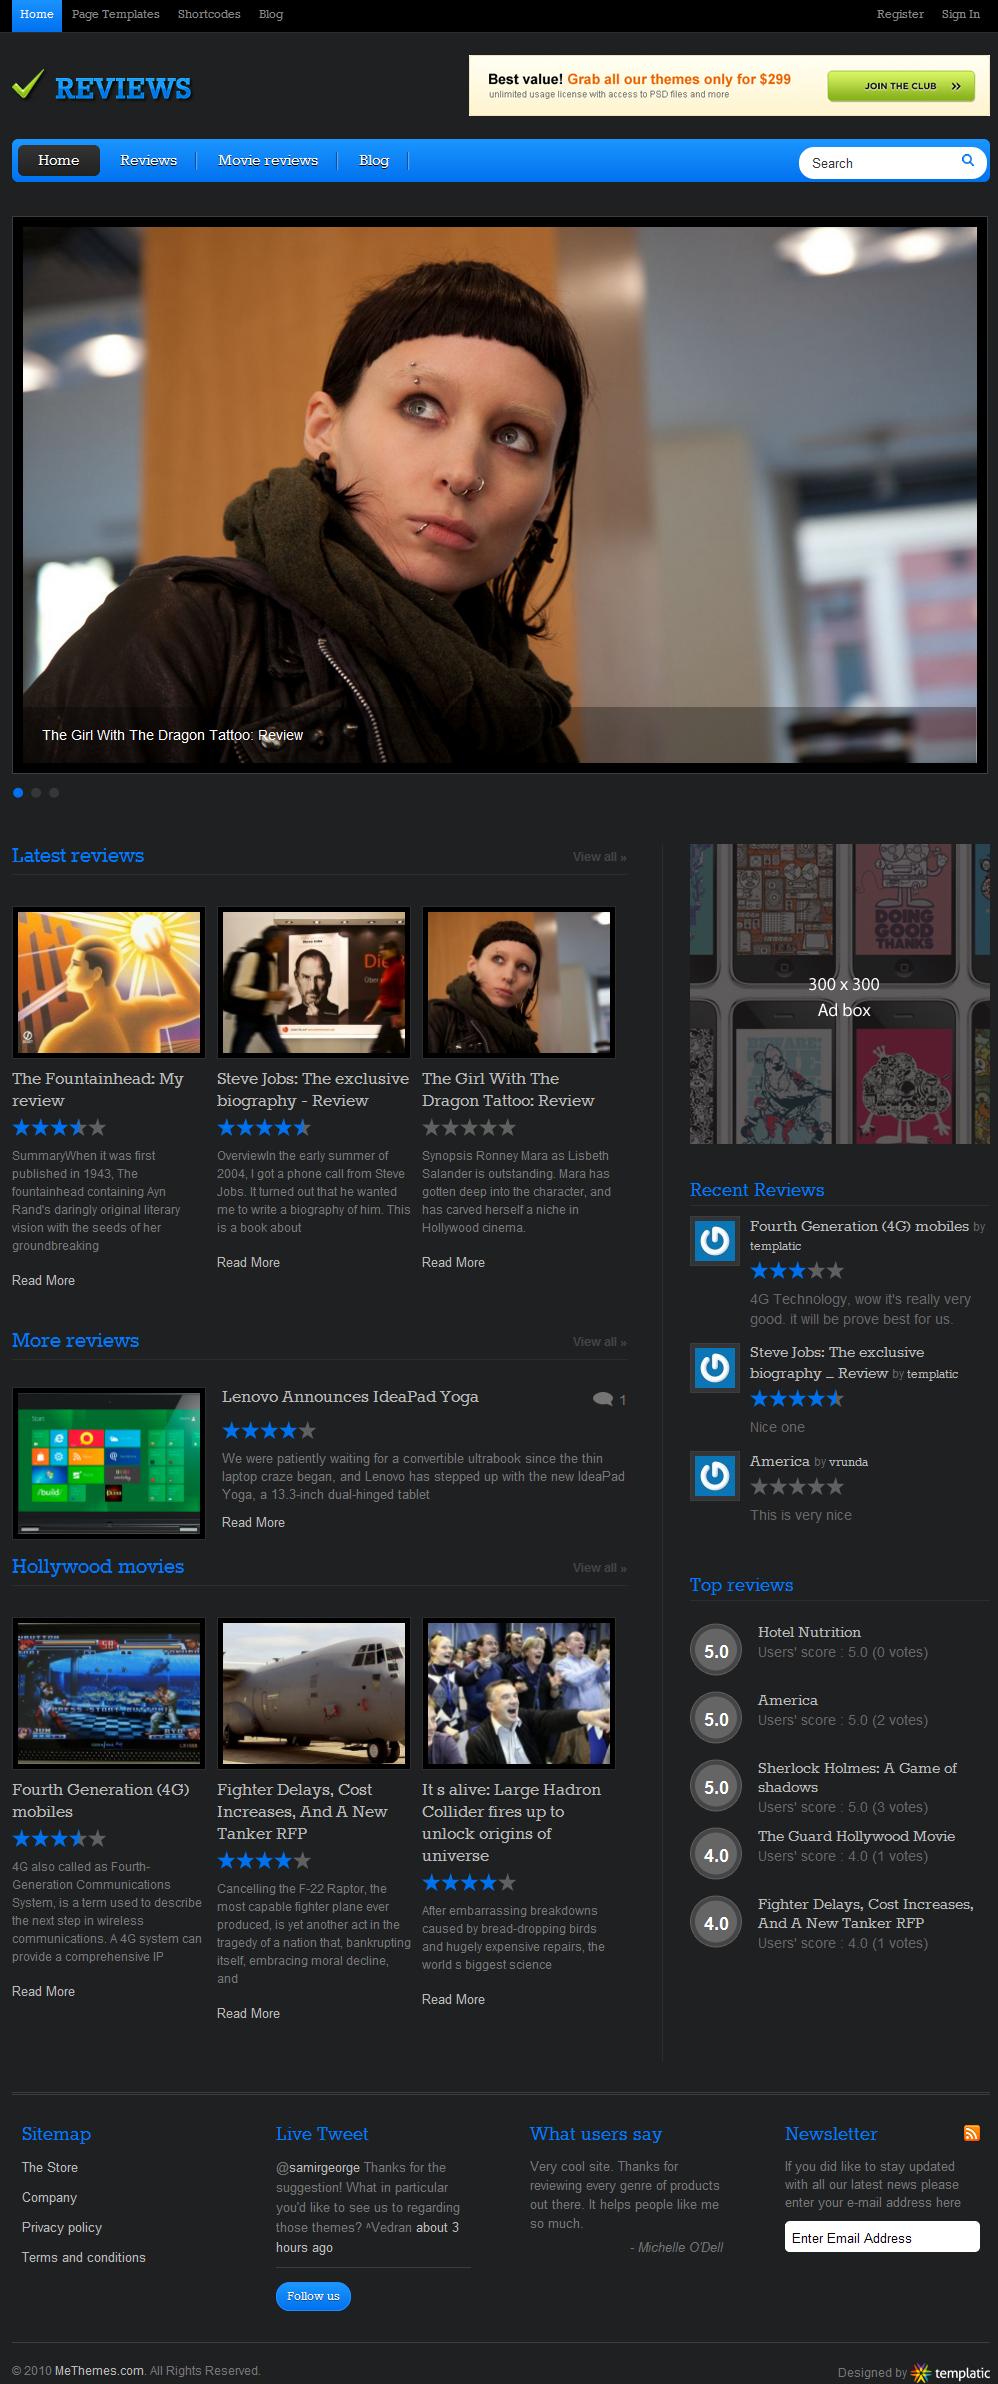Click the Latest reviews heading
The image size is (998, 2384).
(x=78, y=855)
